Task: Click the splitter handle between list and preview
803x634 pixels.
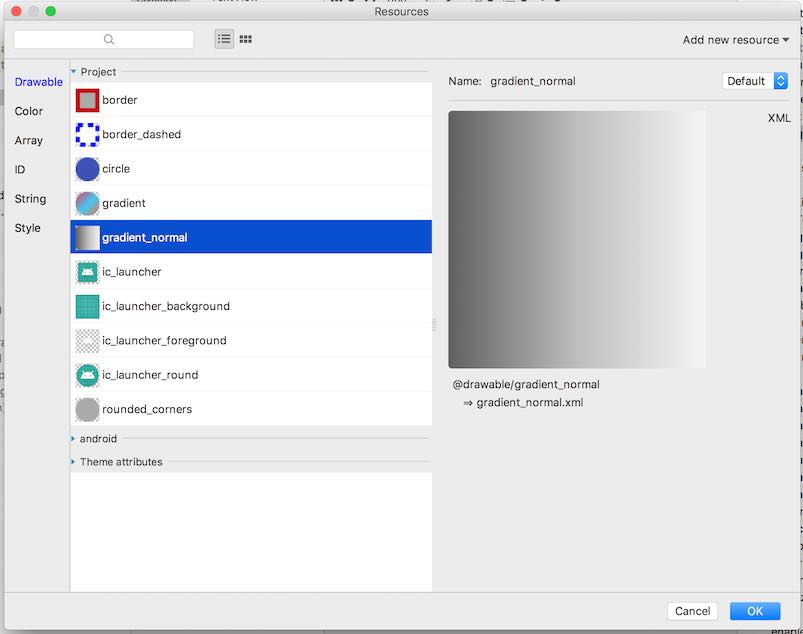Action: pos(434,324)
